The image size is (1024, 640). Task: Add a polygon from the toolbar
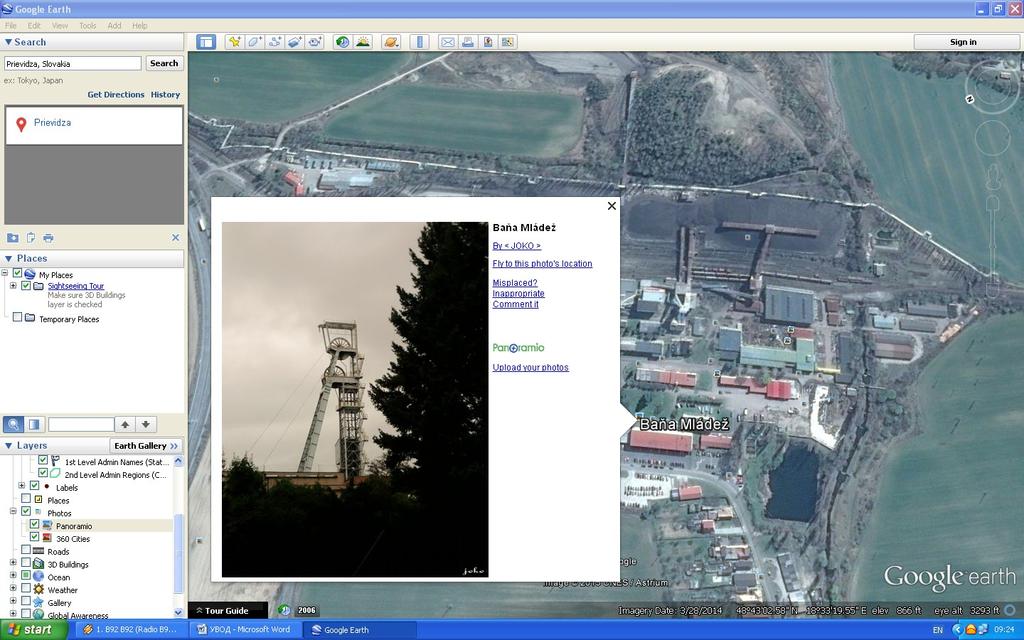[x=254, y=42]
